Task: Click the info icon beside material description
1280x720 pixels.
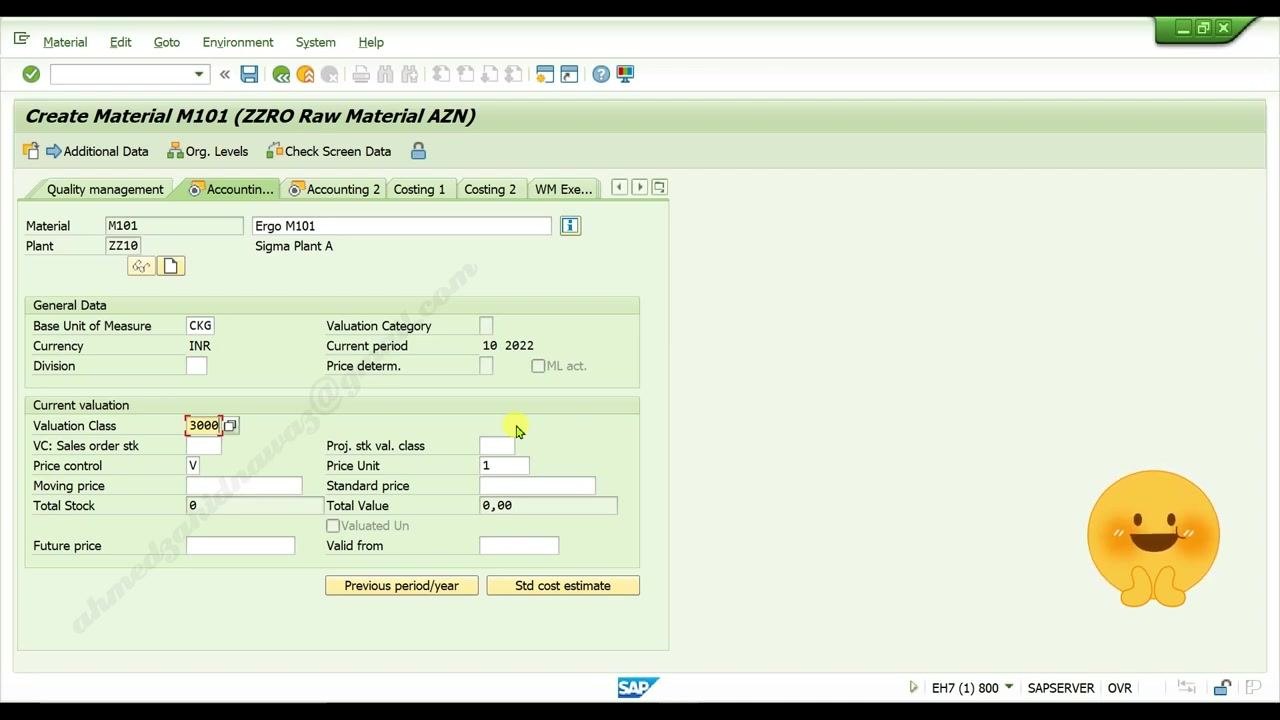Action: (570, 226)
